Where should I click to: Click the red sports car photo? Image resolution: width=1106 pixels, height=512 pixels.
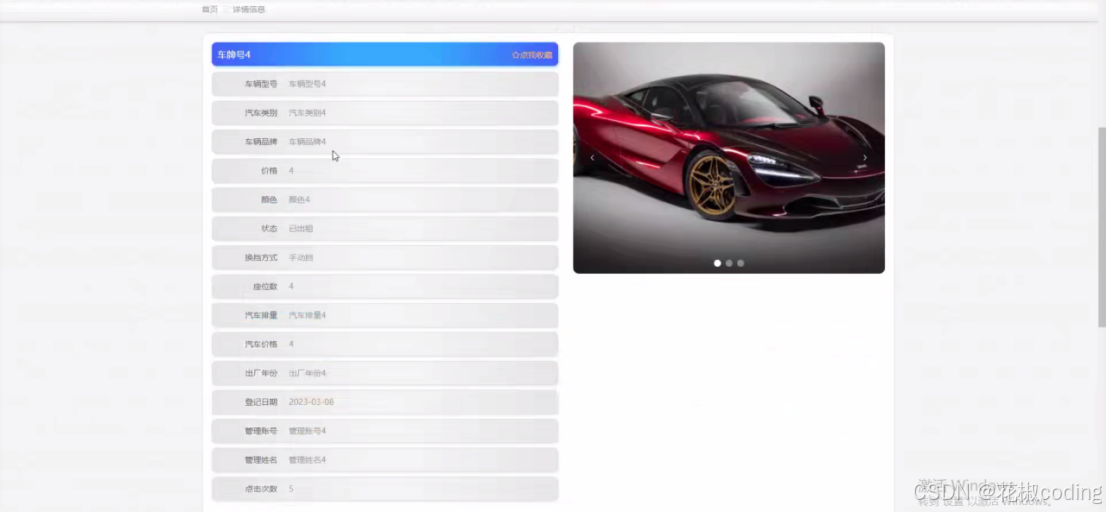(x=729, y=158)
